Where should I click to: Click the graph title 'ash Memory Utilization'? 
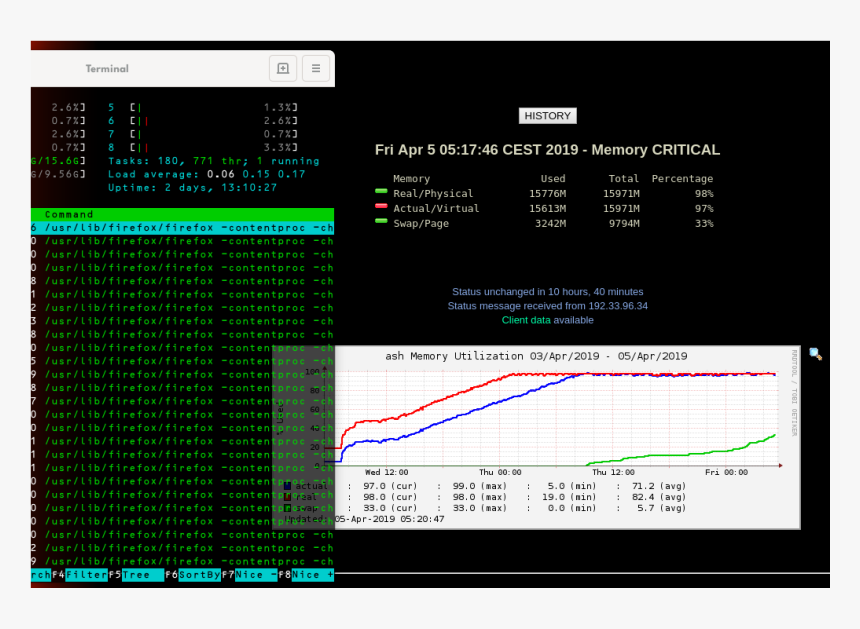[454, 356]
